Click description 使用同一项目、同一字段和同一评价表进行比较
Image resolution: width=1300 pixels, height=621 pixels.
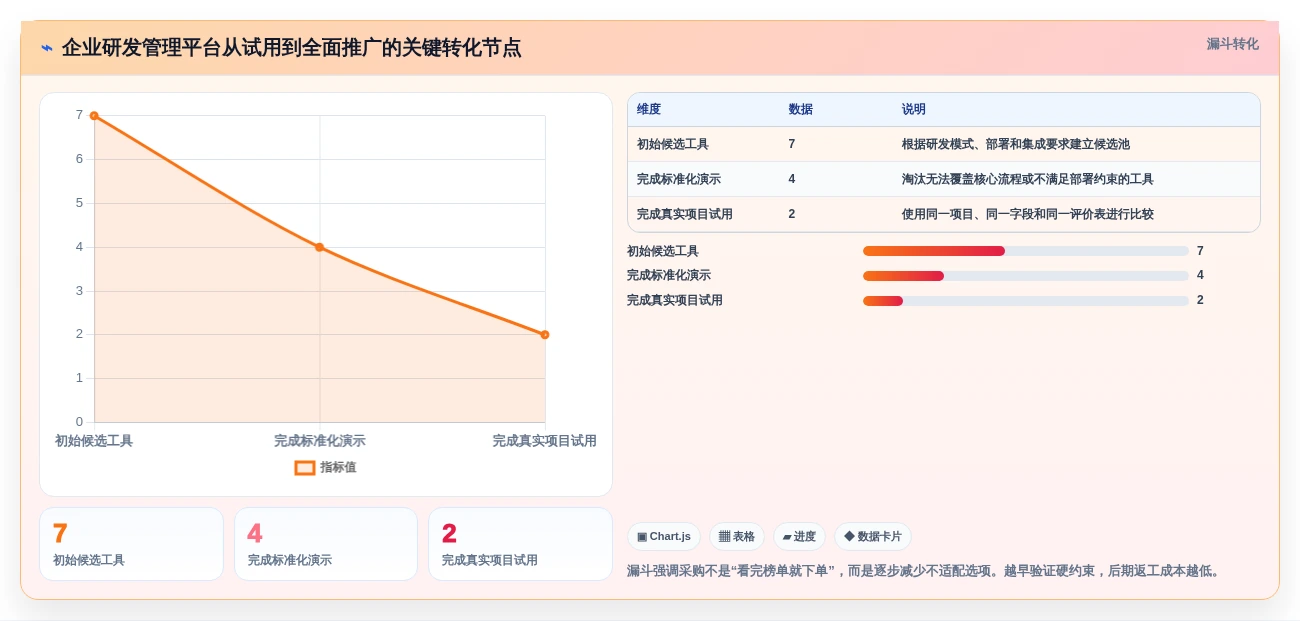(1028, 215)
